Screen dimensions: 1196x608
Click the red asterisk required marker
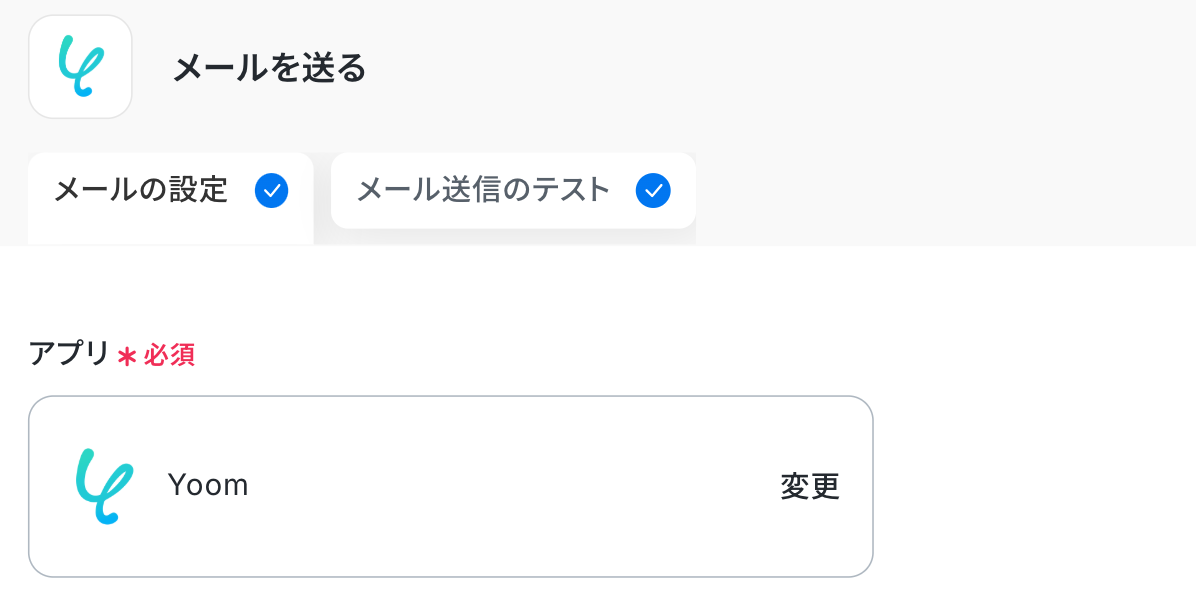point(126,356)
